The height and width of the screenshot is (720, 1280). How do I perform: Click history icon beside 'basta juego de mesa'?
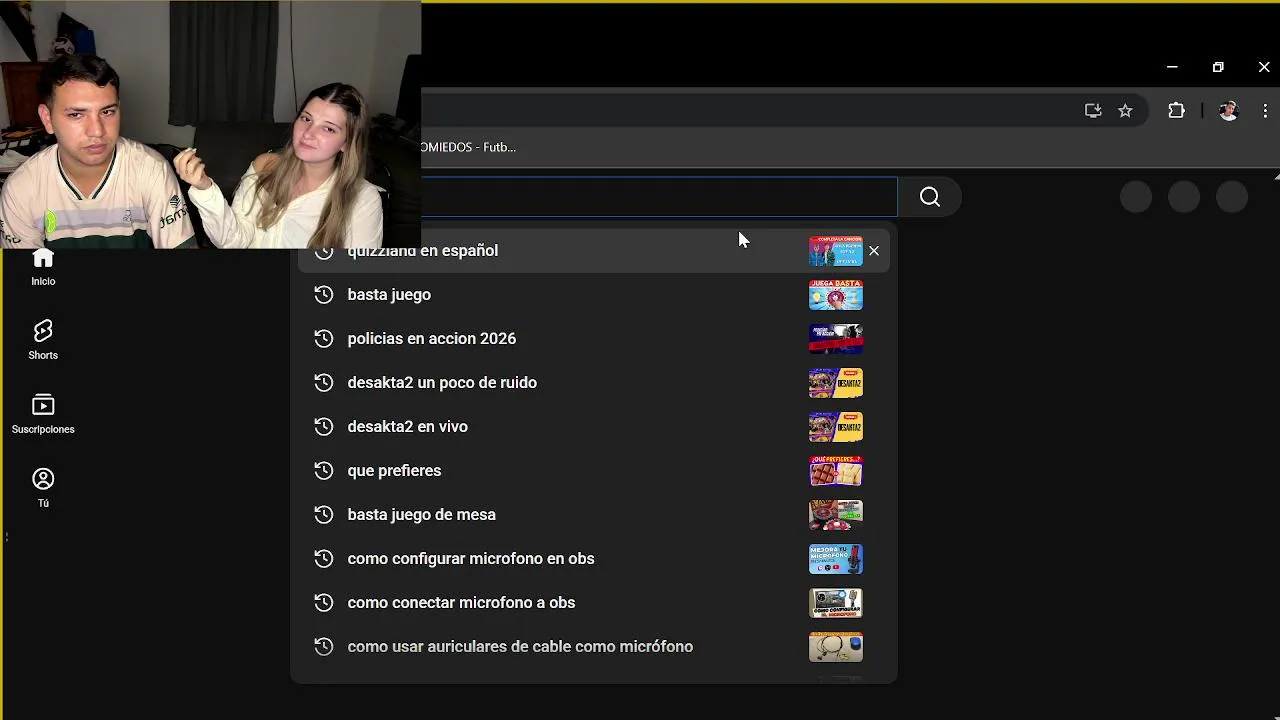tap(323, 514)
